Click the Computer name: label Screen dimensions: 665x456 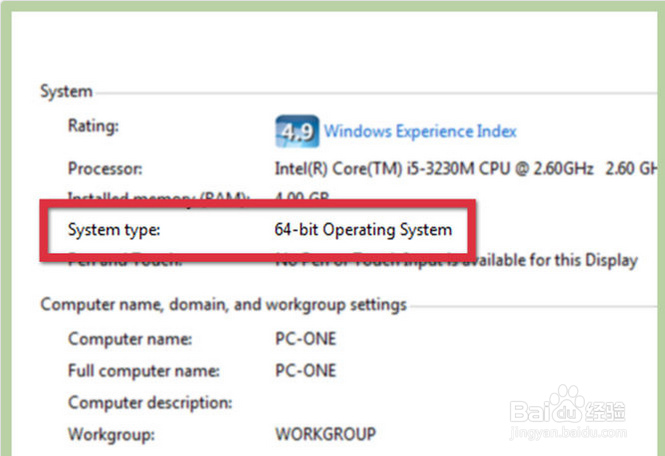click(130, 339)
